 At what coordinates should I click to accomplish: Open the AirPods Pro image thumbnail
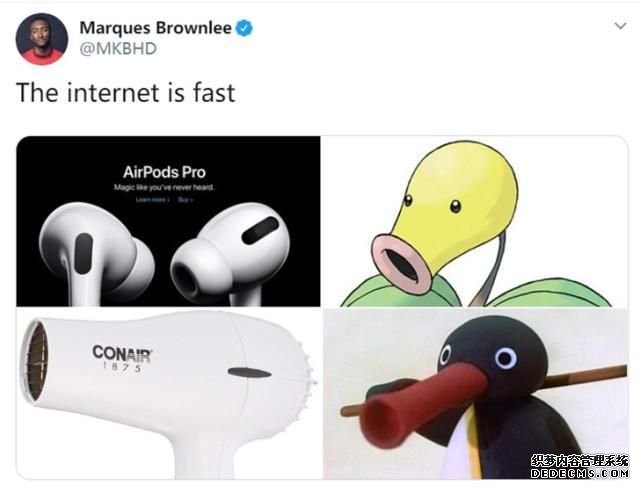click(168, 221)
